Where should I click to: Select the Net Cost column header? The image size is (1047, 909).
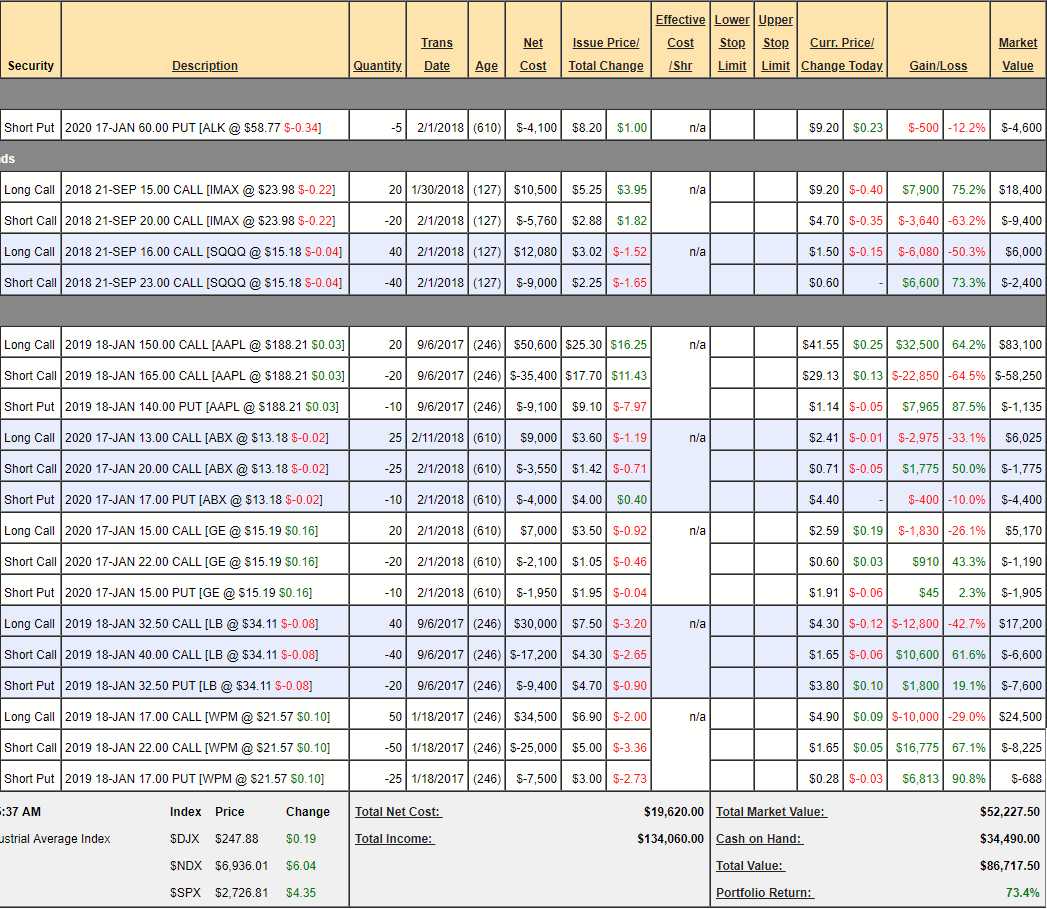coord(533,54)
